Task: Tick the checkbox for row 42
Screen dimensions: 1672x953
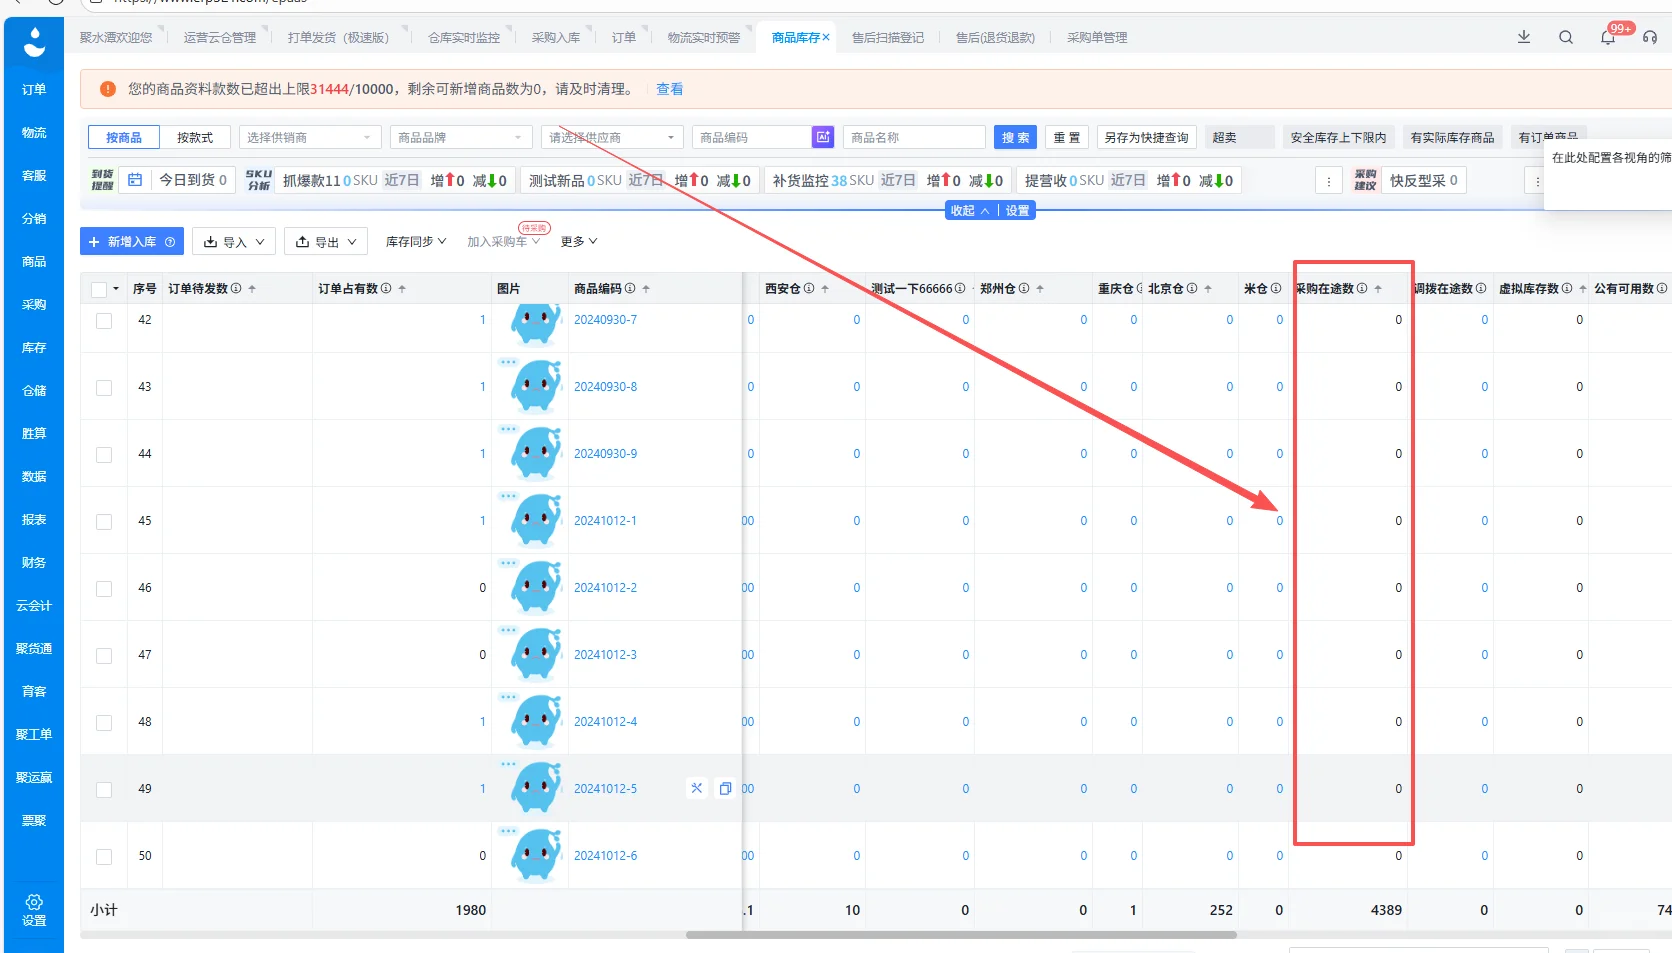Action: click(x=104, y=321)
